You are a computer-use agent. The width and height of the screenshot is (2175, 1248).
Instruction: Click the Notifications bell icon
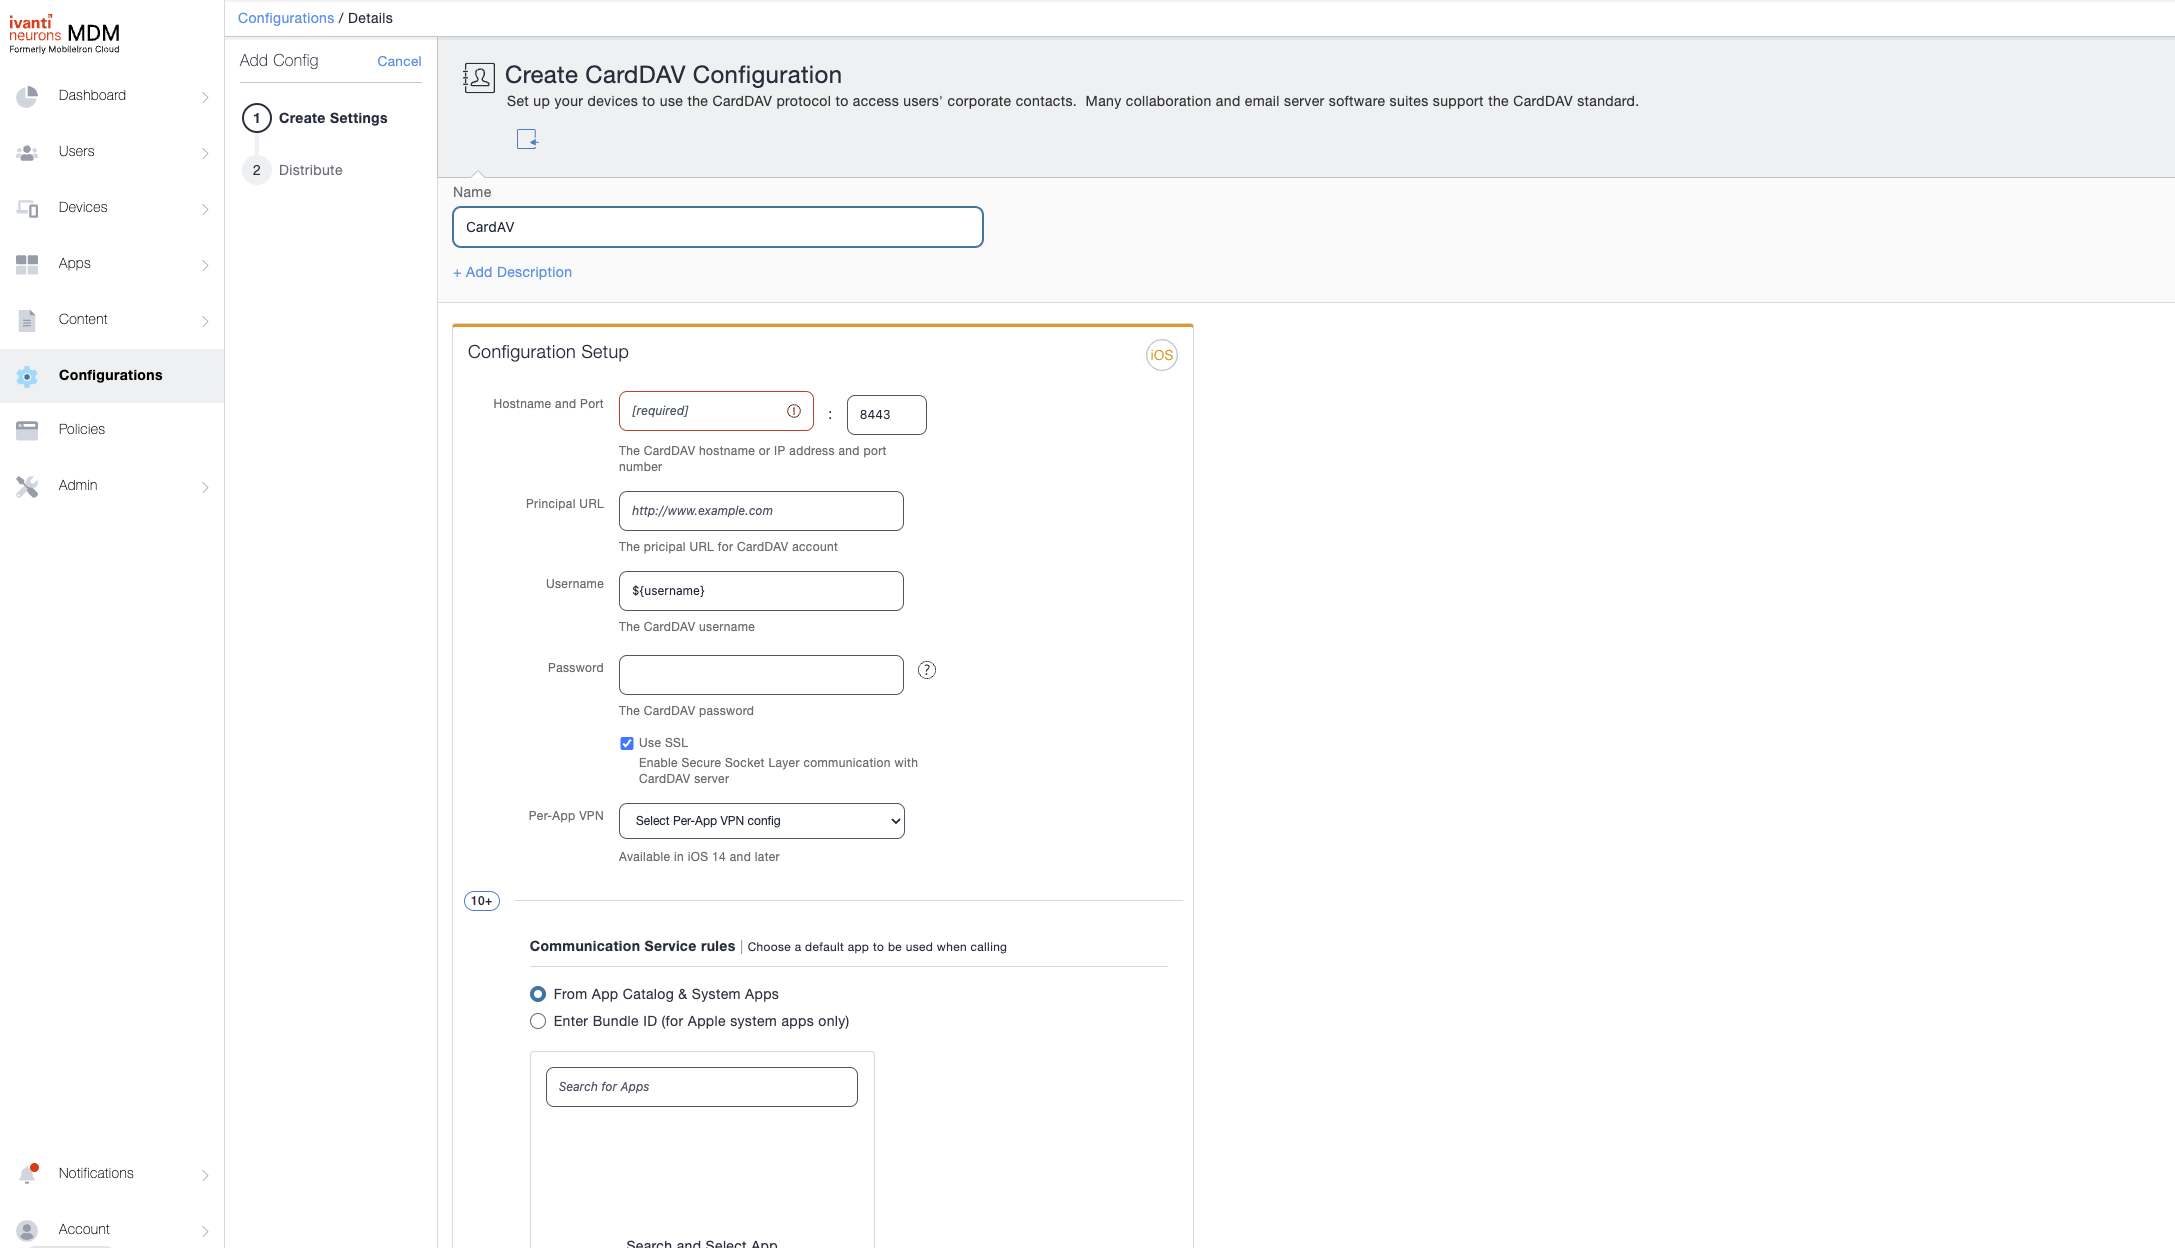26,1172
